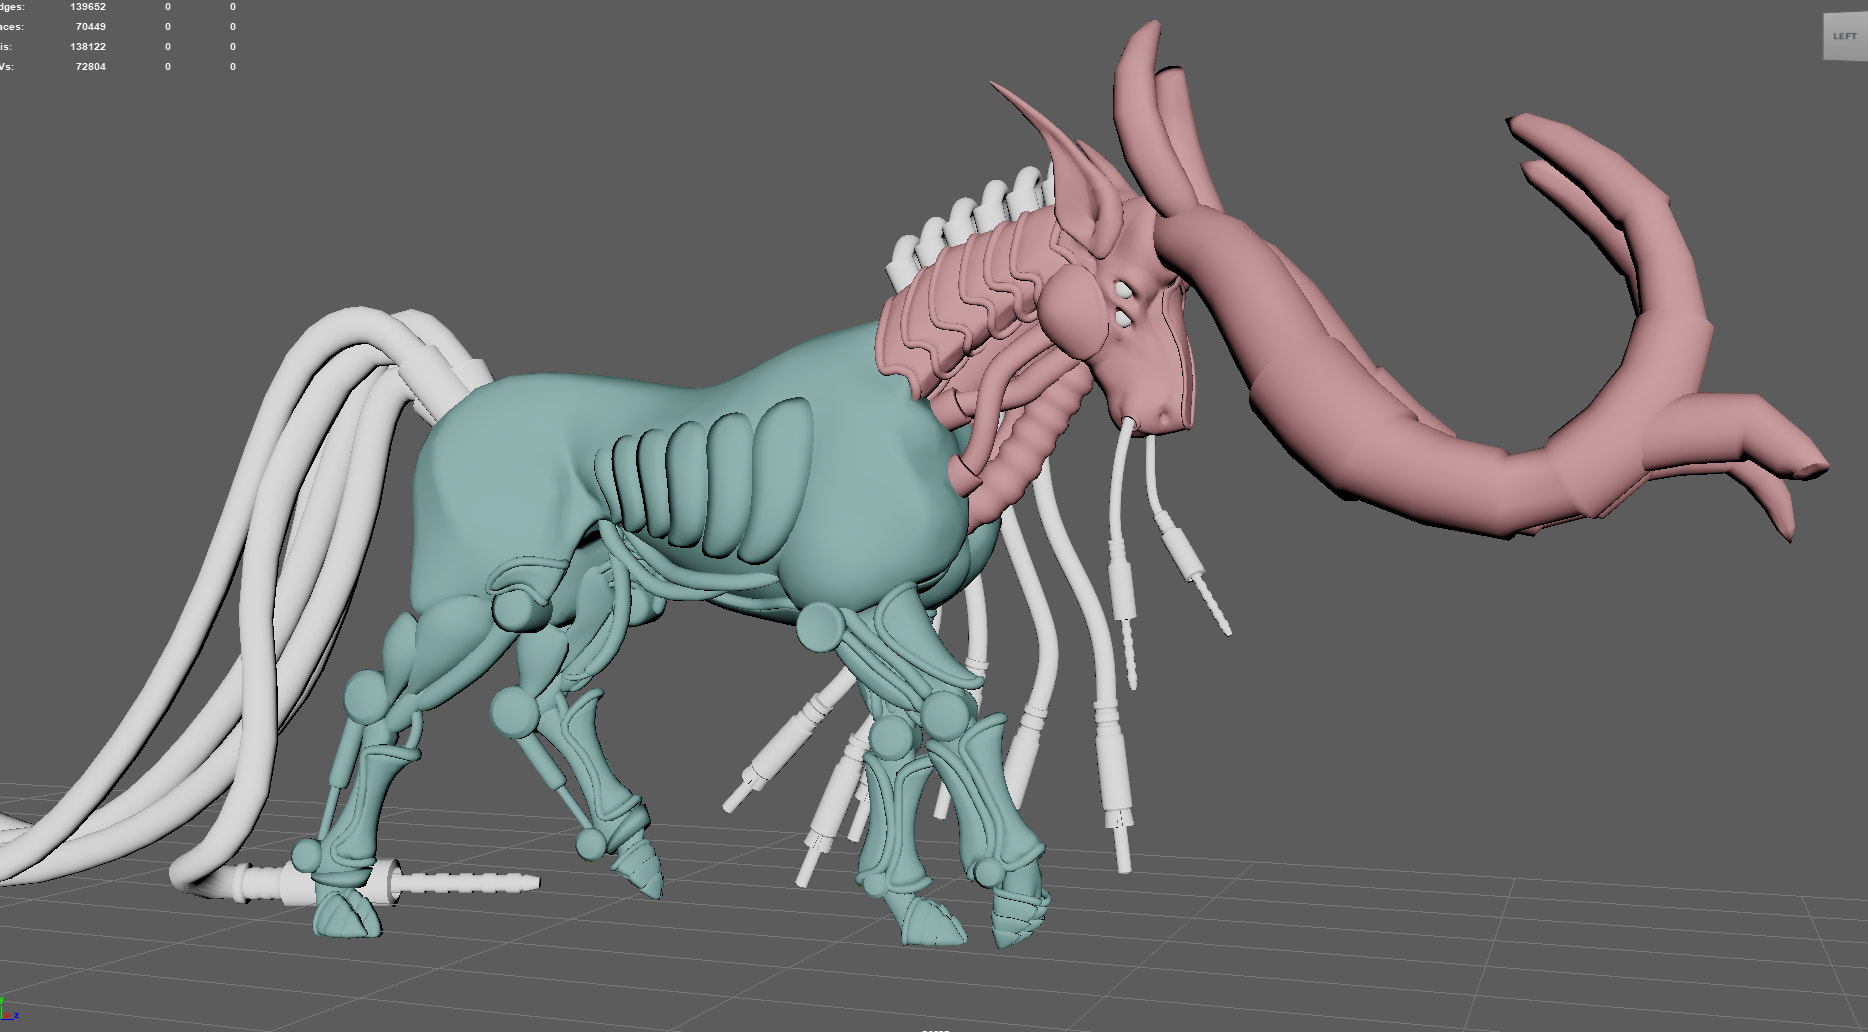This screenshot has height=1032, width=1868.
Task: Click the Faces count value 70449
Action: point(90,27)
